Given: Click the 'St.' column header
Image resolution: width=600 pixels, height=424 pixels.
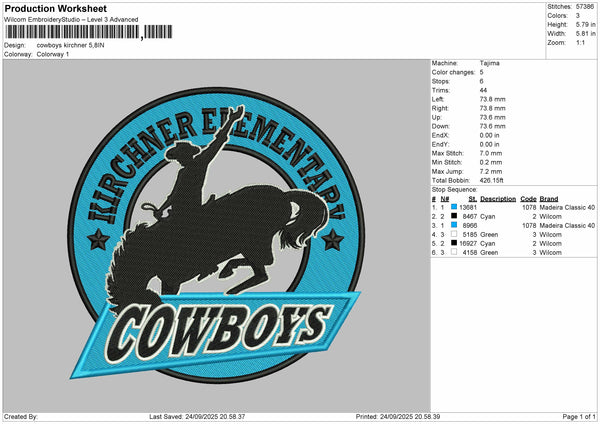Looking at the screenshot, I should click(473, 199).
